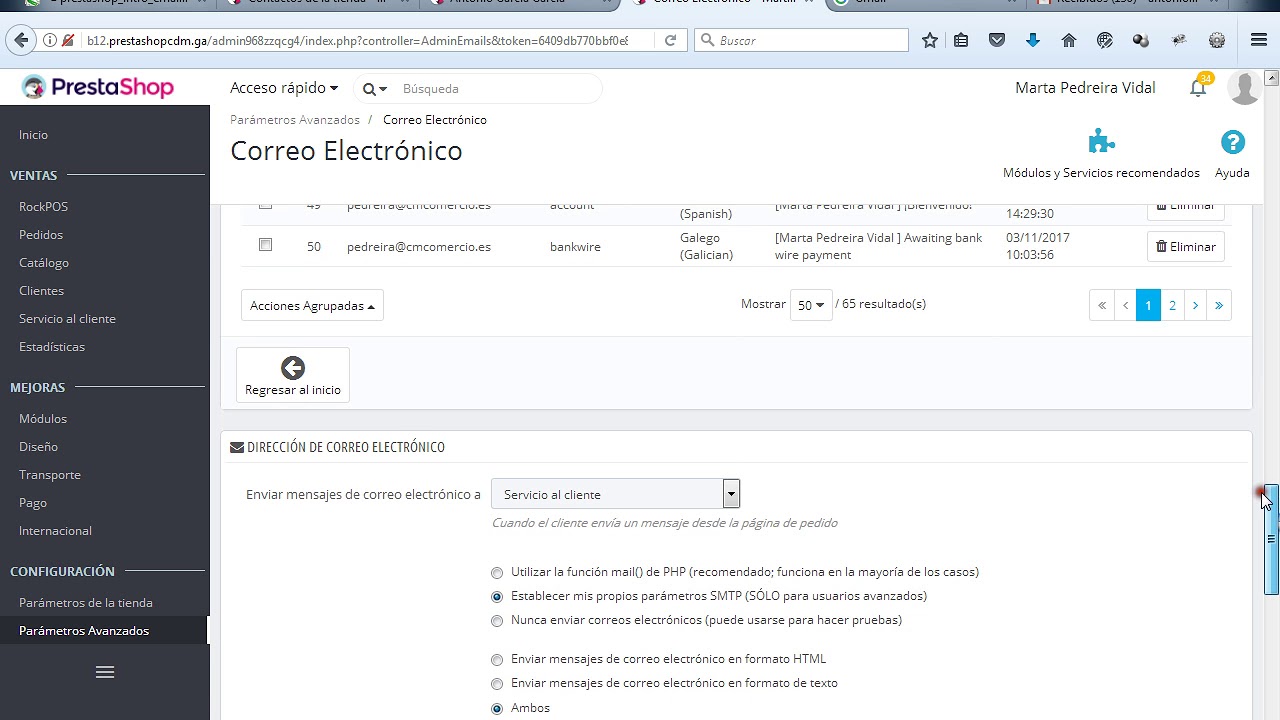Select Establecer mis propios parámetros SMTP
The width and height of the screenshot is (1280, 720).
[497, 597]
